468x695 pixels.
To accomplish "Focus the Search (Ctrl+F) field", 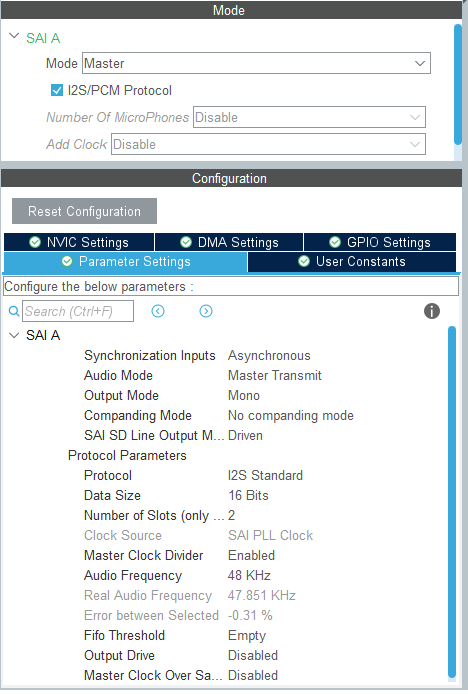I will 78,311.
